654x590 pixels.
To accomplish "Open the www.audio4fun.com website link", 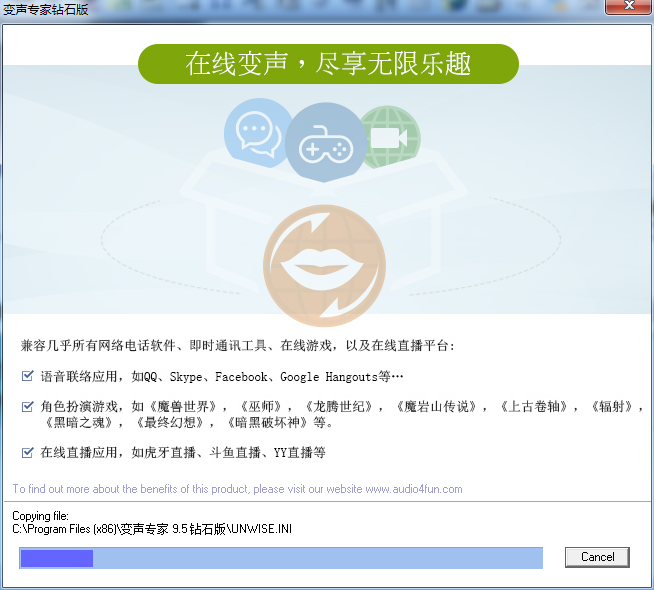I will pyautogui.click(x=414, y=489).
